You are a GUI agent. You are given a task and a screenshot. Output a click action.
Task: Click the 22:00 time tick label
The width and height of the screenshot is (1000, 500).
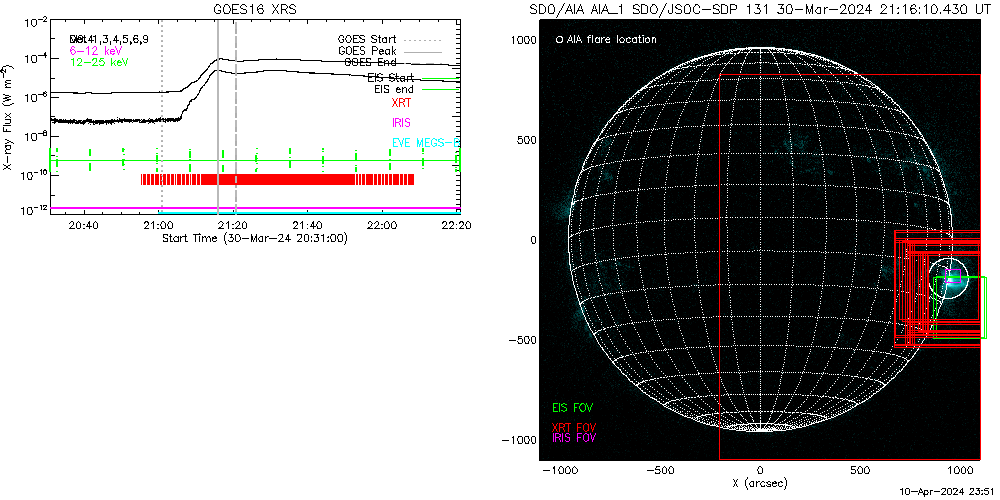[x=384, y=226]
